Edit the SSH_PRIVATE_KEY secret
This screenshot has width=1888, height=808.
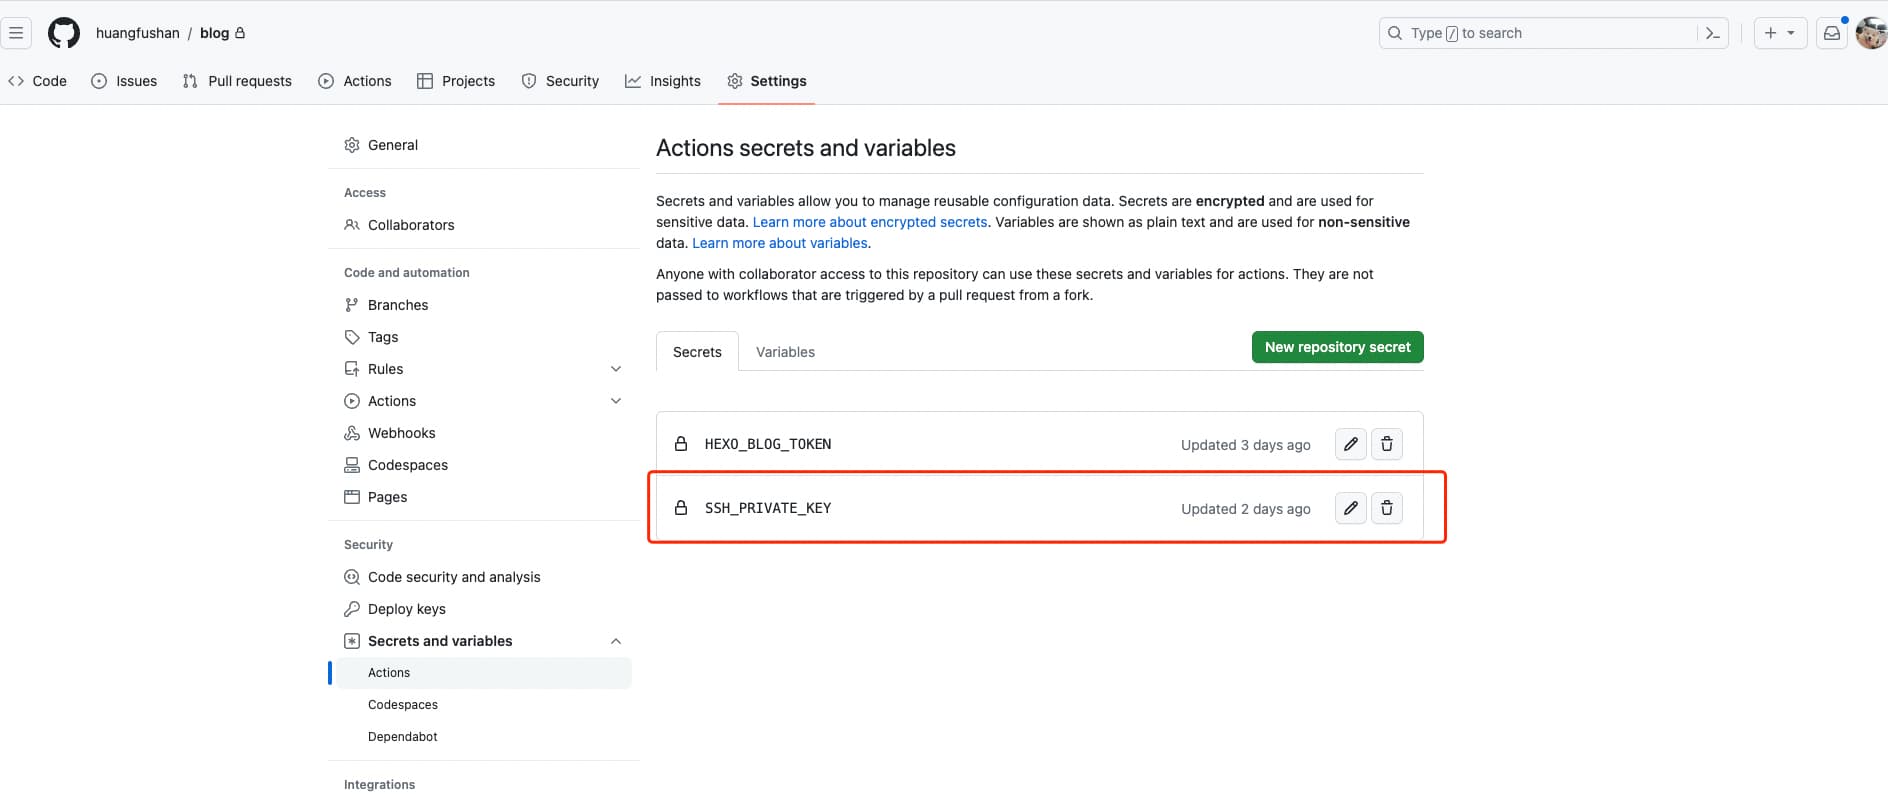coord(1350,508)
